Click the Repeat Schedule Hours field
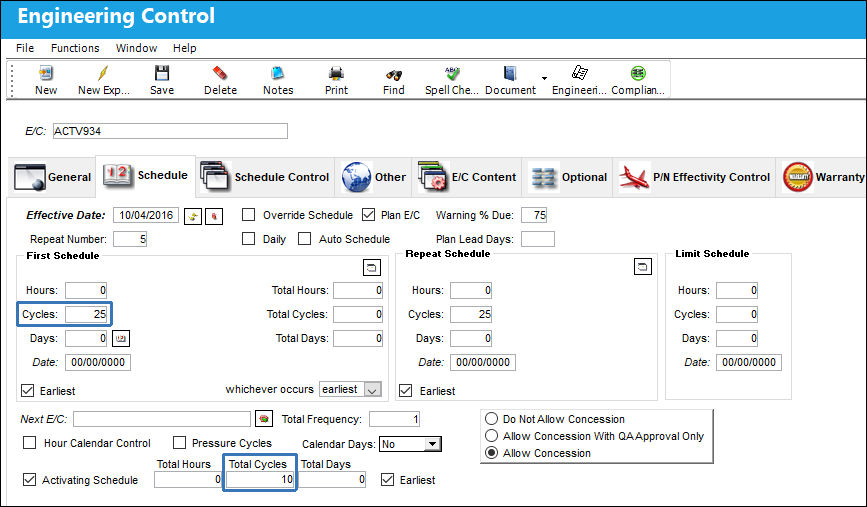Screen dimensions: 867x507 point(471,290)
